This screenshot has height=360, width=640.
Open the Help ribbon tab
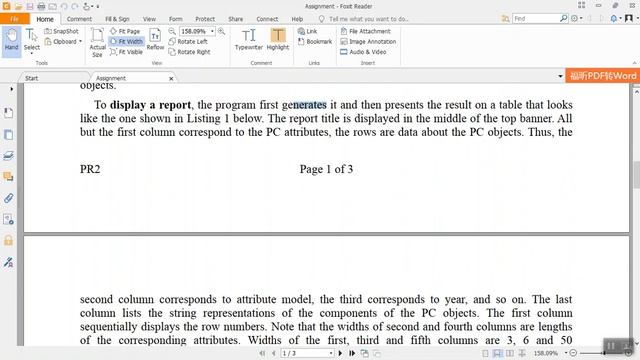pyautogui.click(x=297, y=19)
